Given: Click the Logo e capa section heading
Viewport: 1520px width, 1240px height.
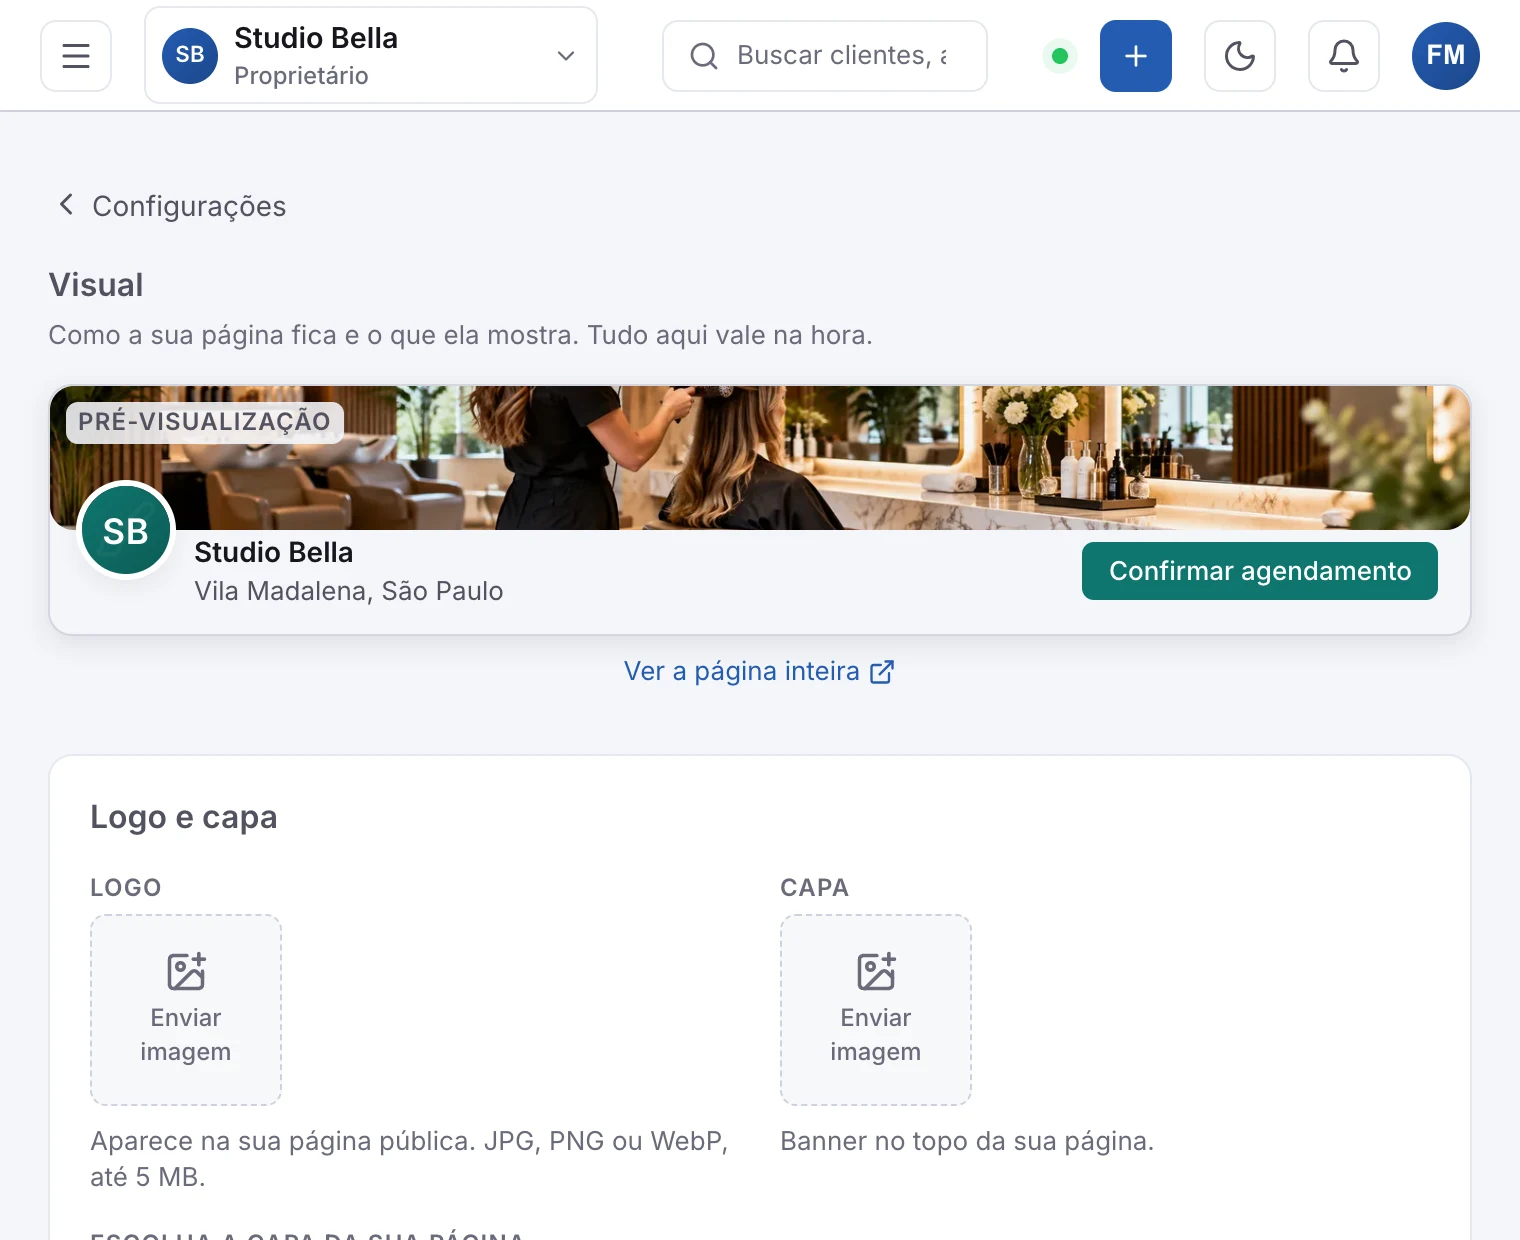Looking at the screenshot, I should click(x=184, y=817).
